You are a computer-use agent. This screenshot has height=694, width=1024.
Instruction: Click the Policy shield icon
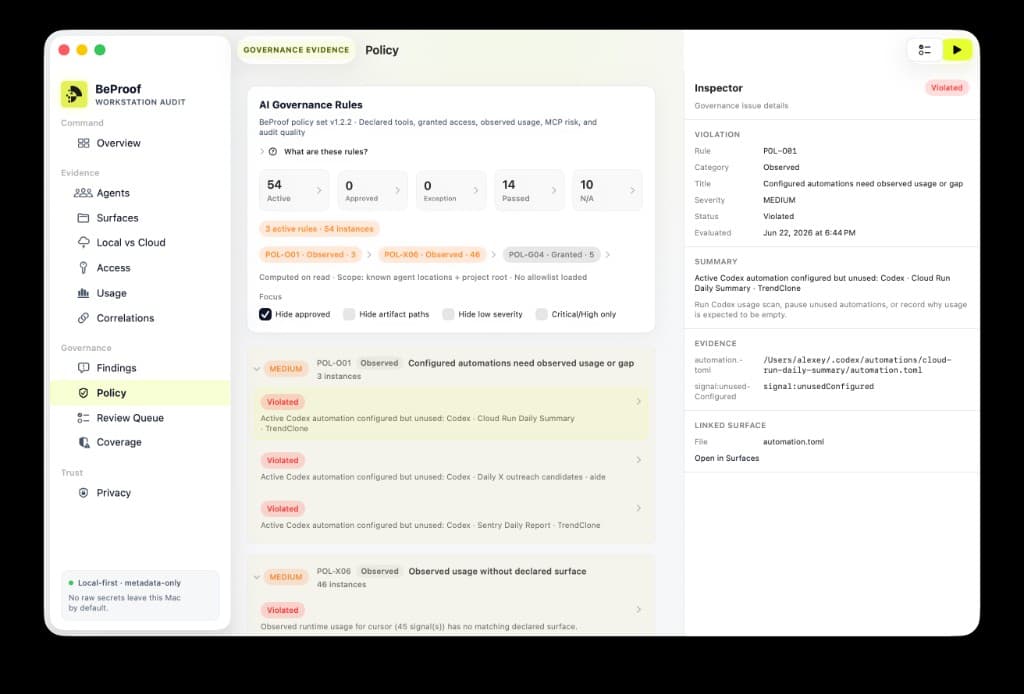click(x=84, y=393)
